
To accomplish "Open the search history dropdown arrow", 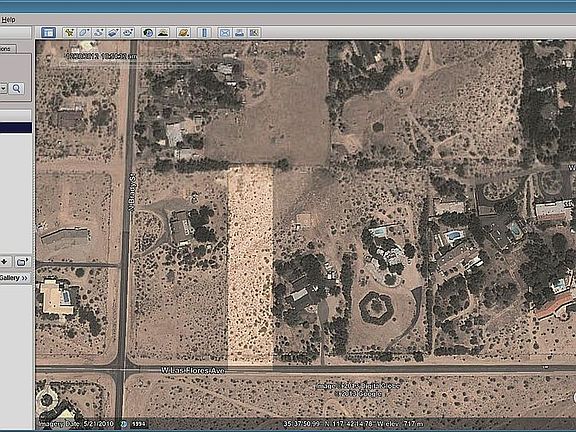I will coord(3,89).
